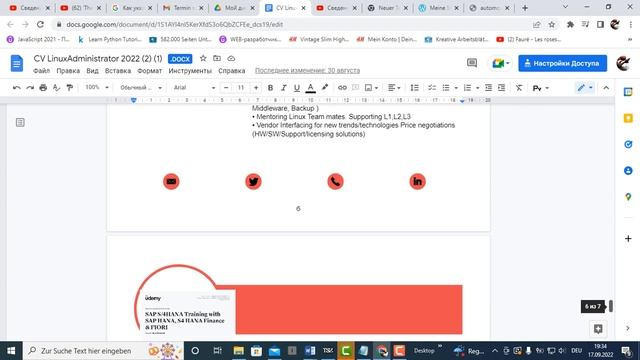Open the Правка menu
This screenshot has height=360, width=640.
[x=68, y=71]
